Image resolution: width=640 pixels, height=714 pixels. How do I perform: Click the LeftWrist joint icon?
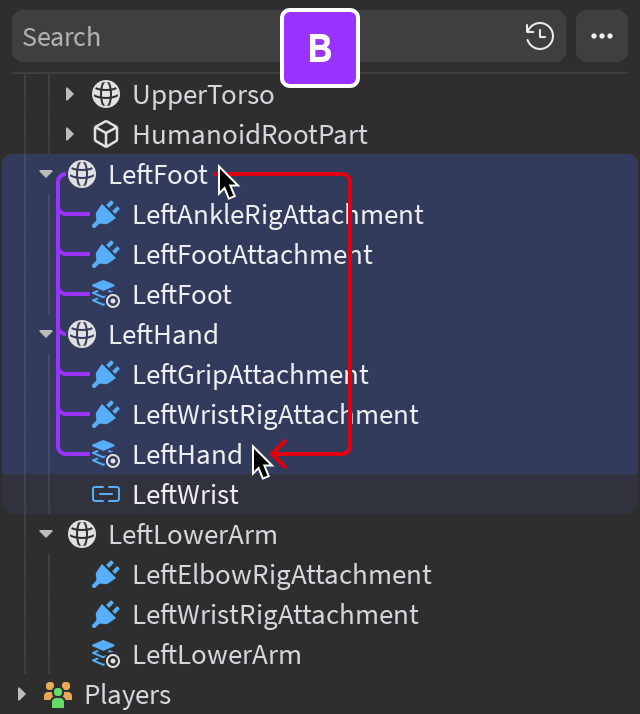point(105,494)
